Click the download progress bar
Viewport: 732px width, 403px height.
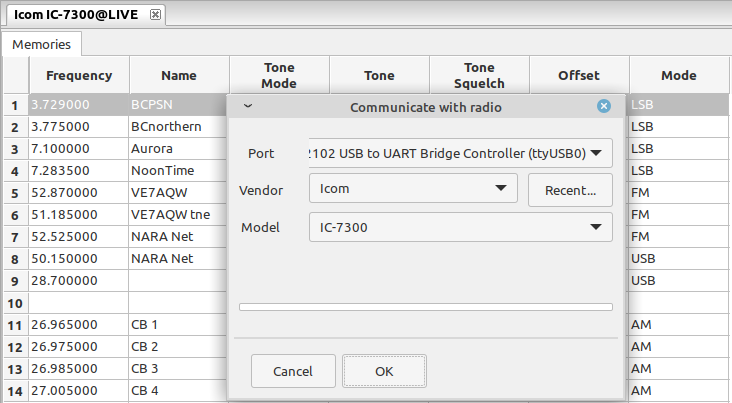coord(426,307)
